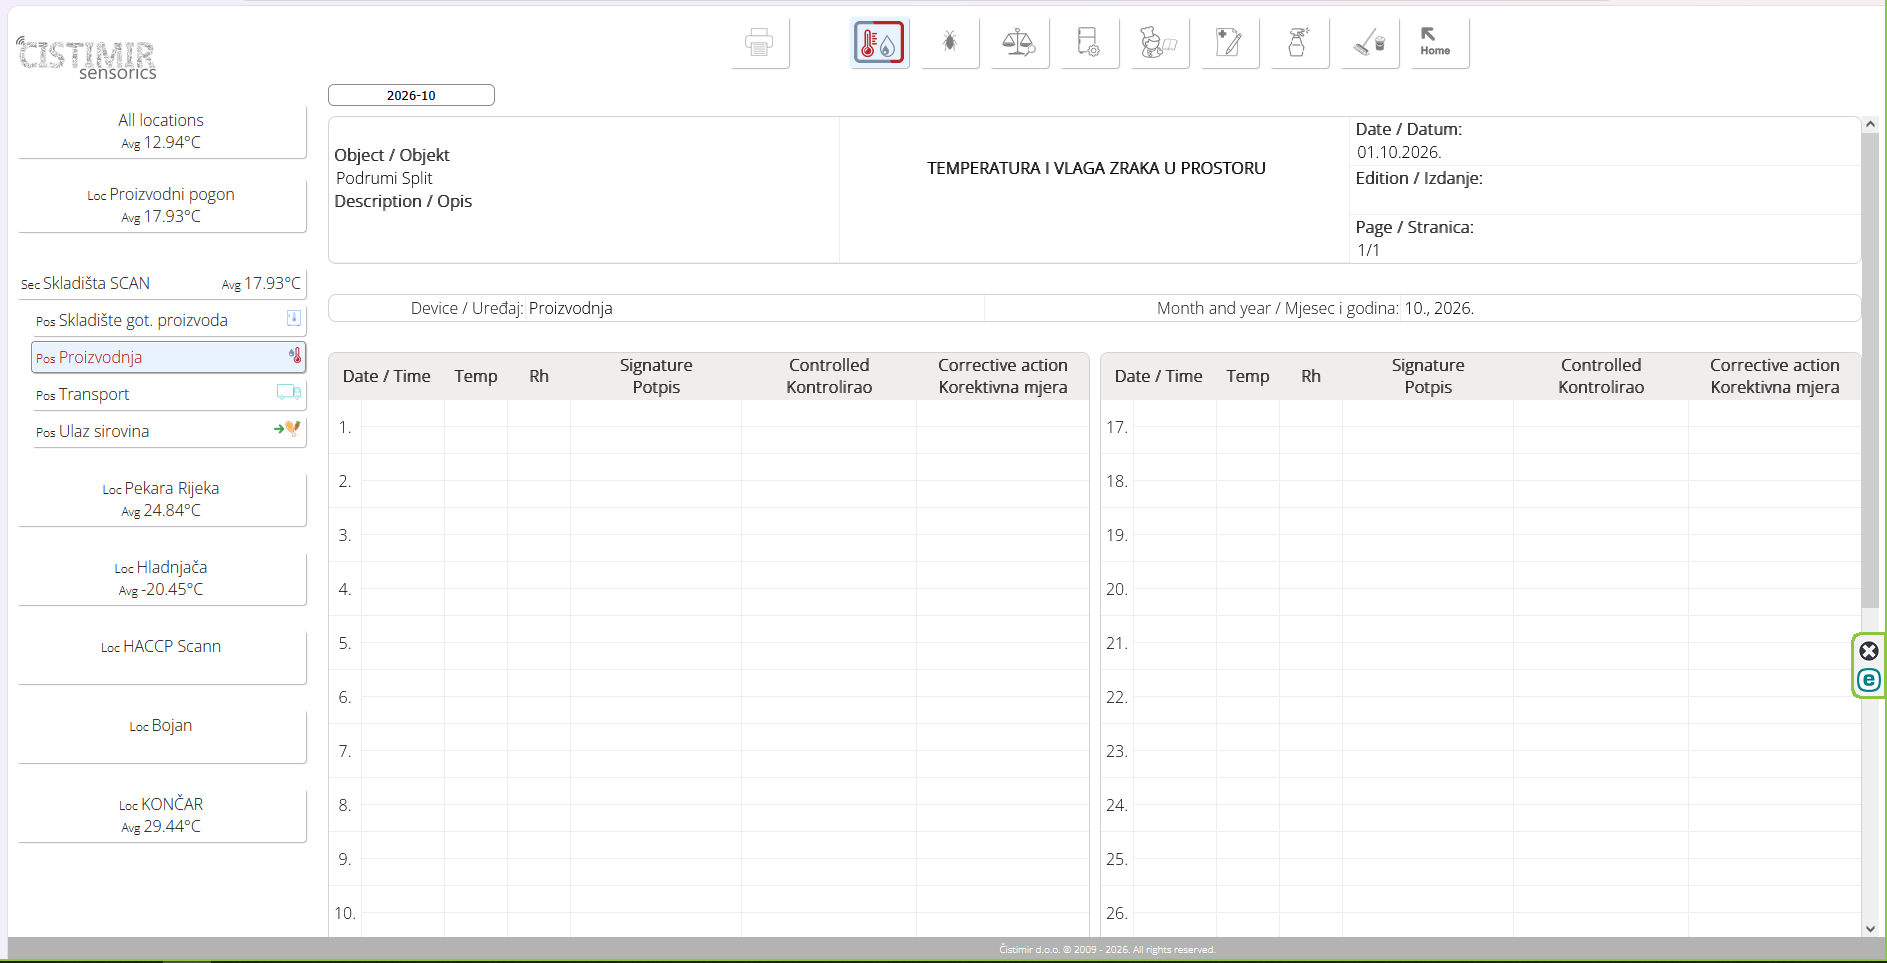Viewport: 1887px width, 963px height.
Task: Open location Bojan
Action: pos(161,736)
